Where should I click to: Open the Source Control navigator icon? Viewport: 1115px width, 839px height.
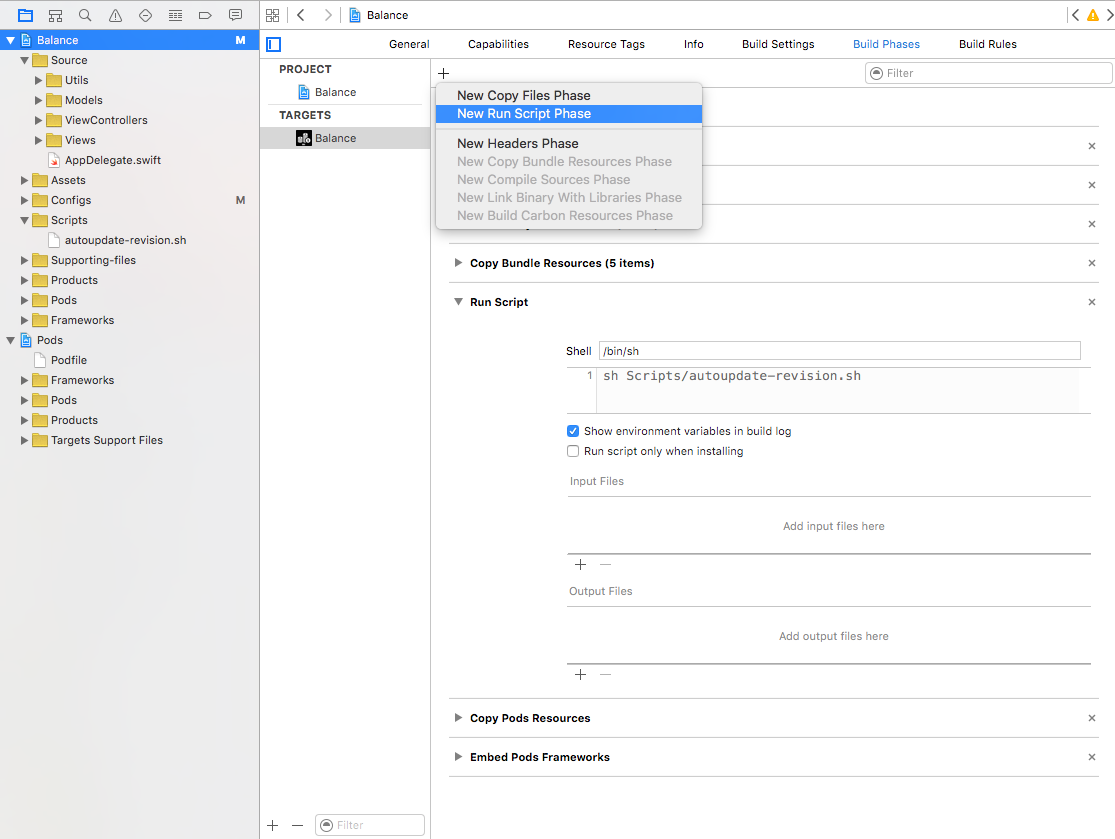(x=55, y=15)
